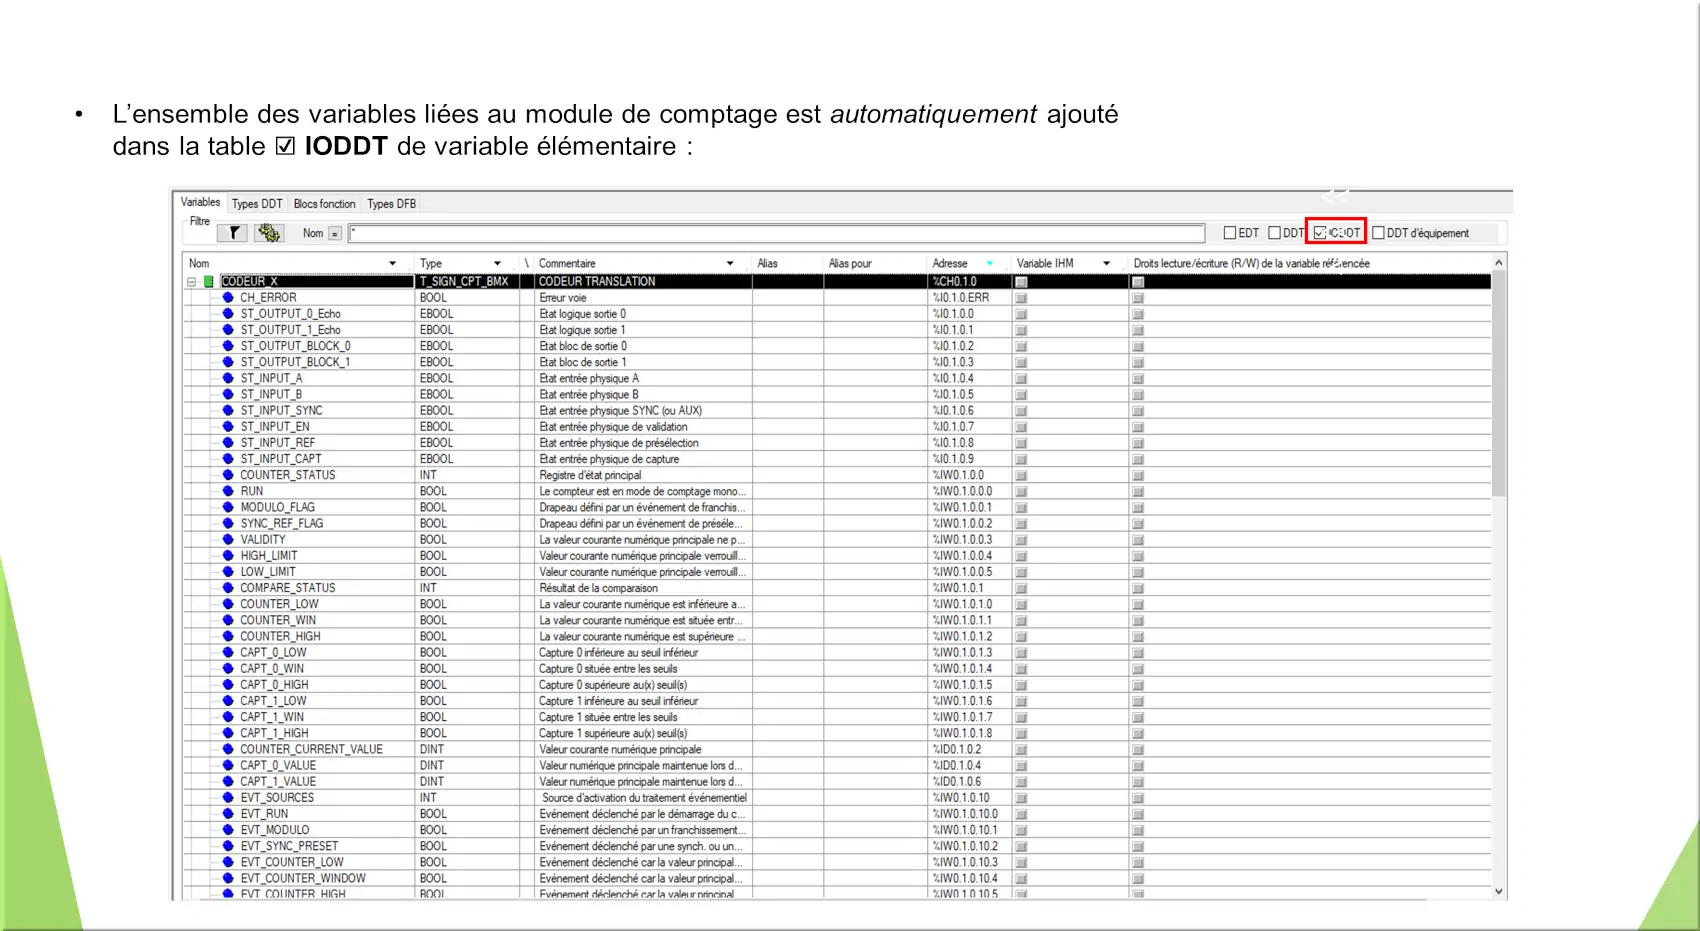Open the Nom column filter dropdown
Screen dimensions: 1700x931
[x=392, y=264]
